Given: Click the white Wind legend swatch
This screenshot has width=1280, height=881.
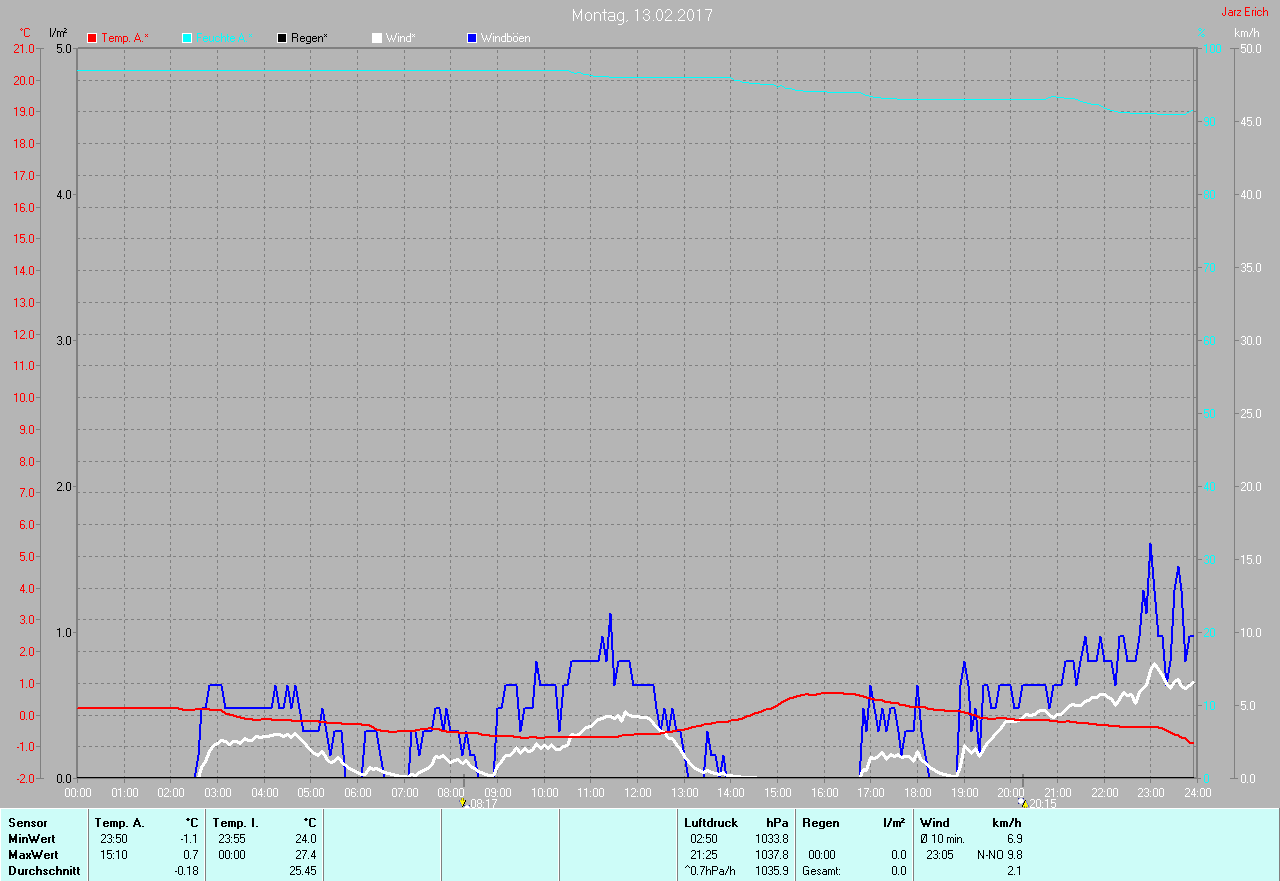Looking at the screenshot, I should 377,38.
